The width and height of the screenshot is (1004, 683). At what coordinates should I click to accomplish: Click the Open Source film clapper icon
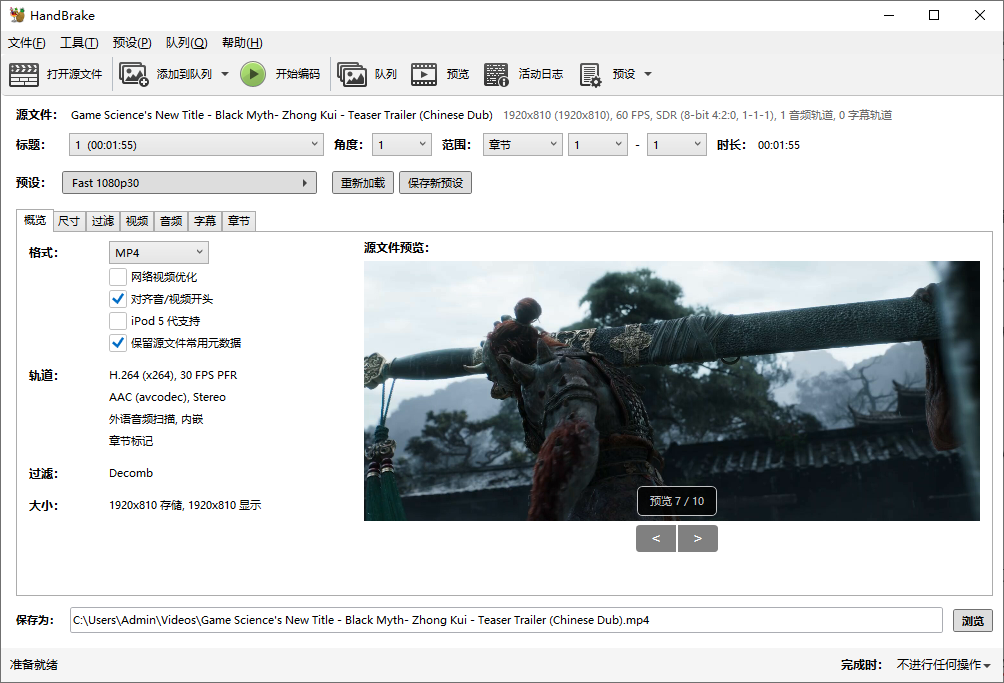pos(24,74)
